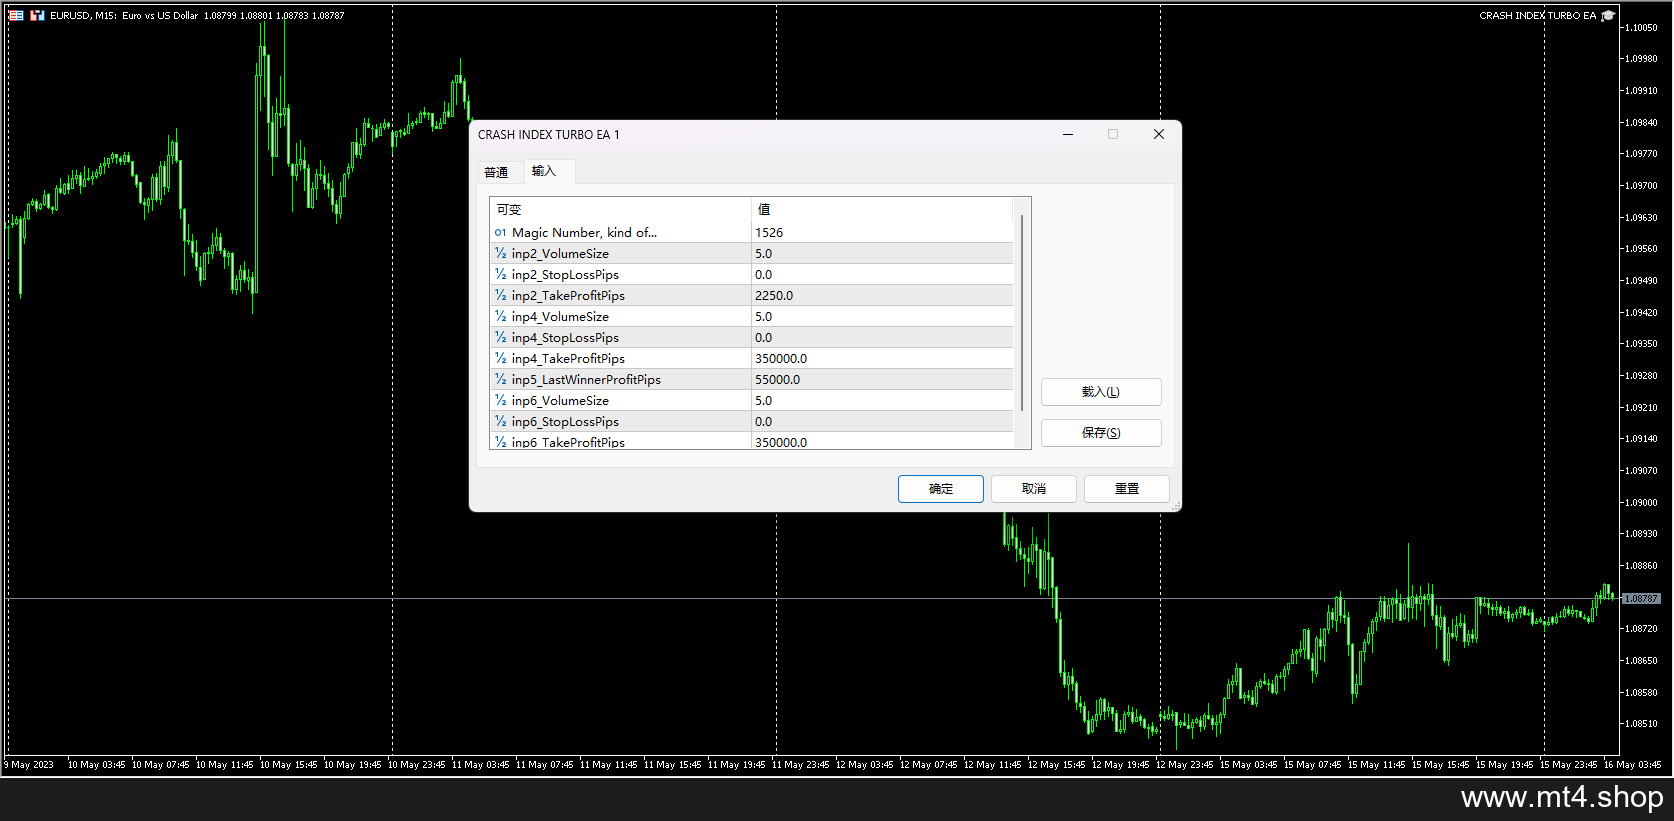Select the 'Magic Number, kind of...' row label
This screenshot has height=821, width=1674.
tap(584, 232)
